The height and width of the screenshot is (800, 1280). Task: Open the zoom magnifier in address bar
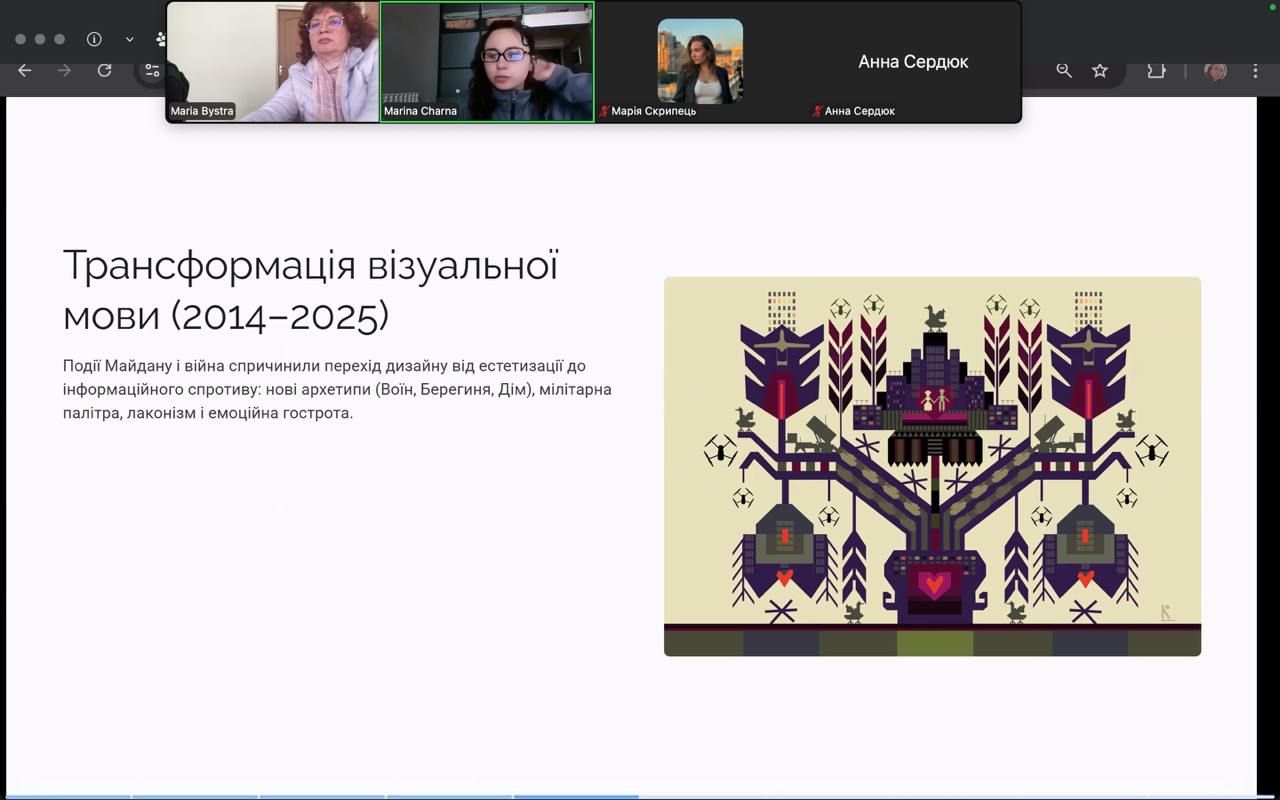point(1064,70)
